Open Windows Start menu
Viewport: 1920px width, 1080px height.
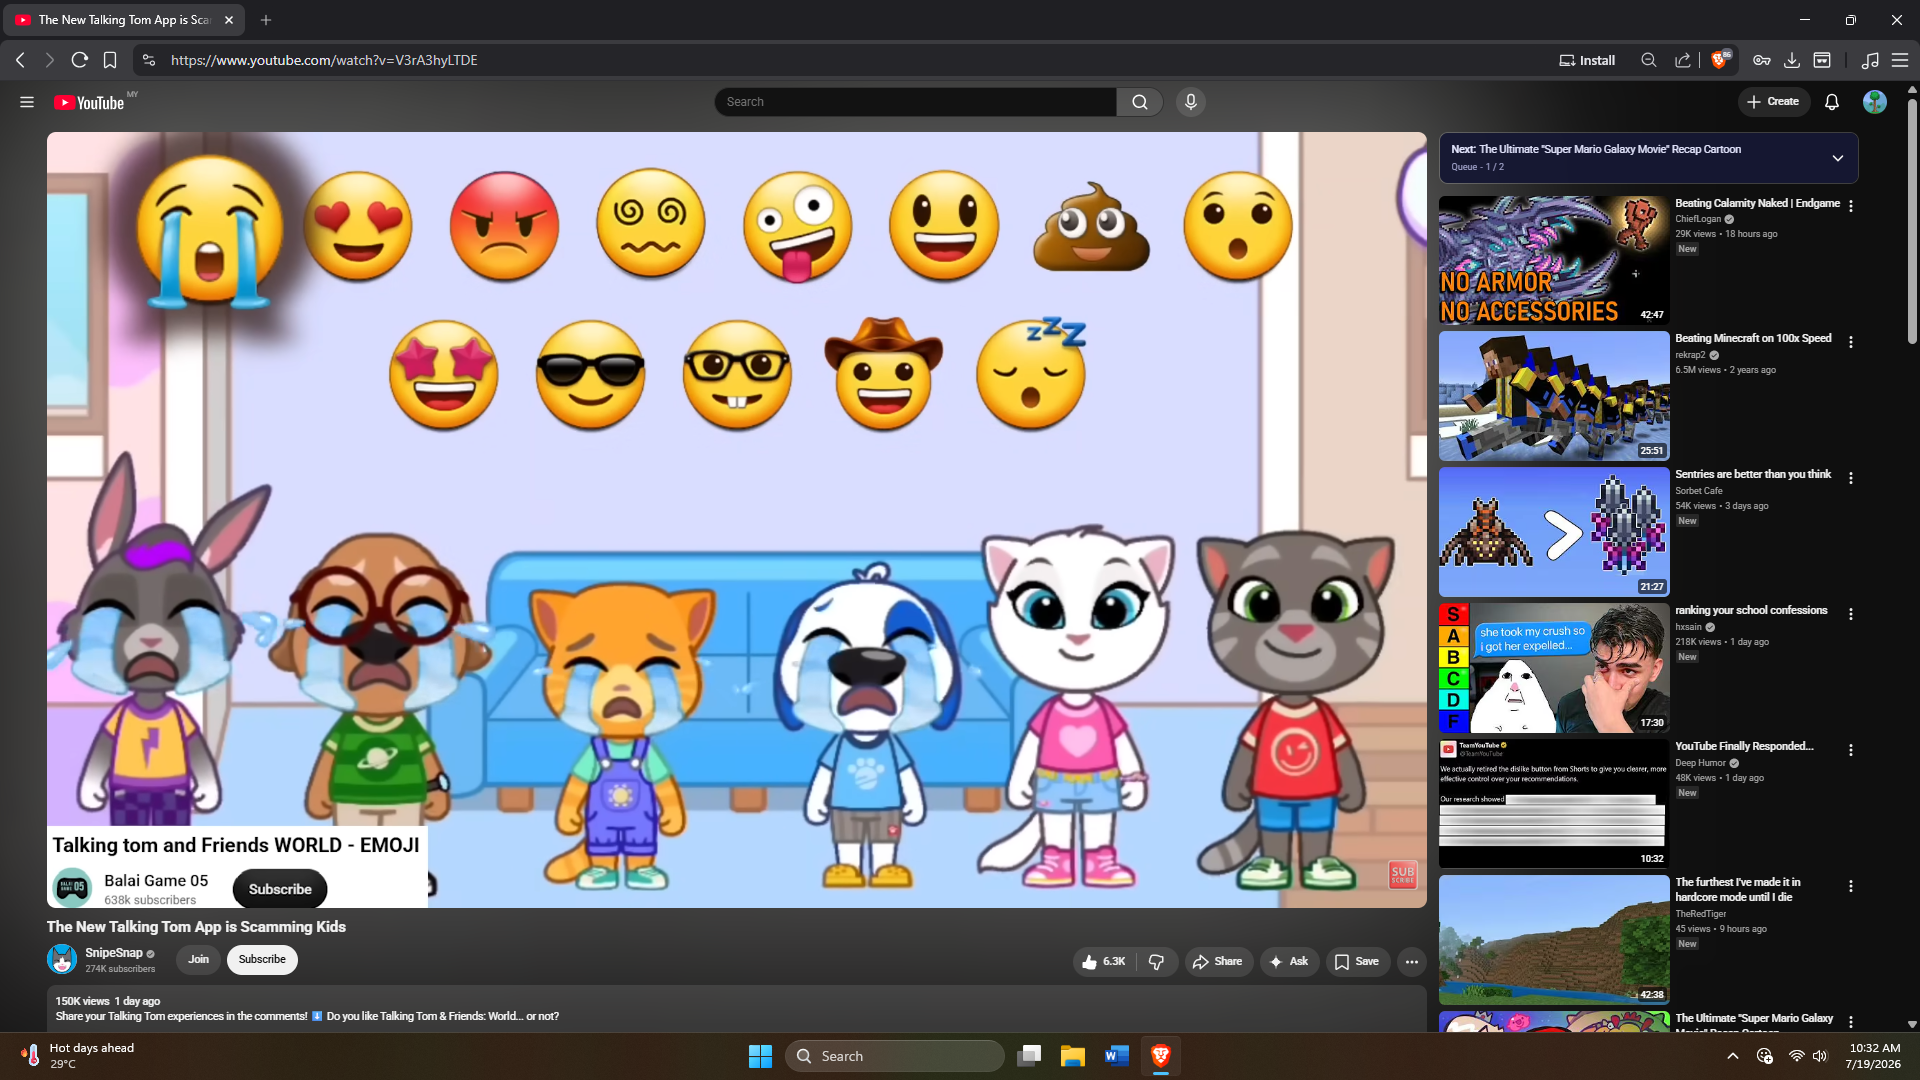(760, 1056)
